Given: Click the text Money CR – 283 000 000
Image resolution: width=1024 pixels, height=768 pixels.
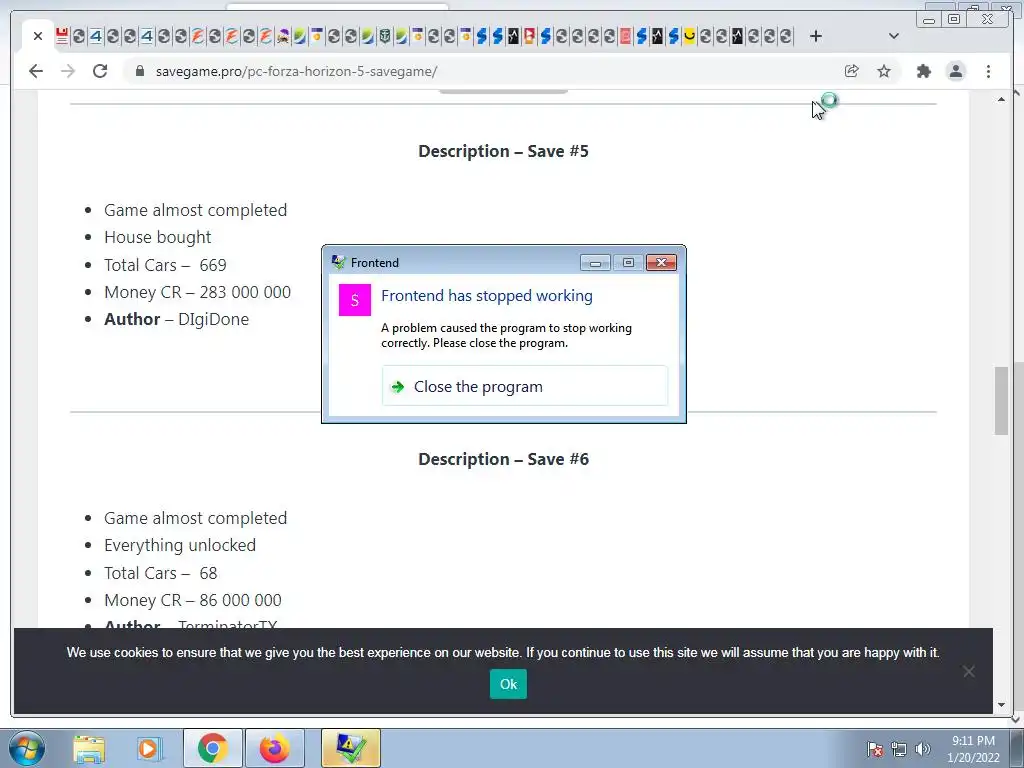Looking at the screenshot, I should pos(197,292).
